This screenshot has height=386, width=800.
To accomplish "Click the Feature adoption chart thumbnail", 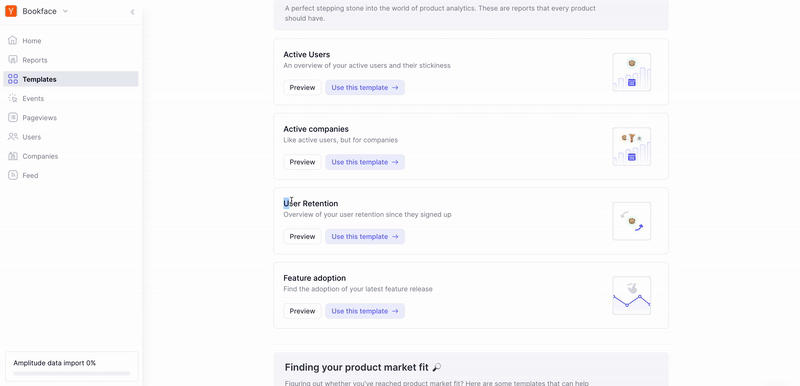I will [632, 296].
